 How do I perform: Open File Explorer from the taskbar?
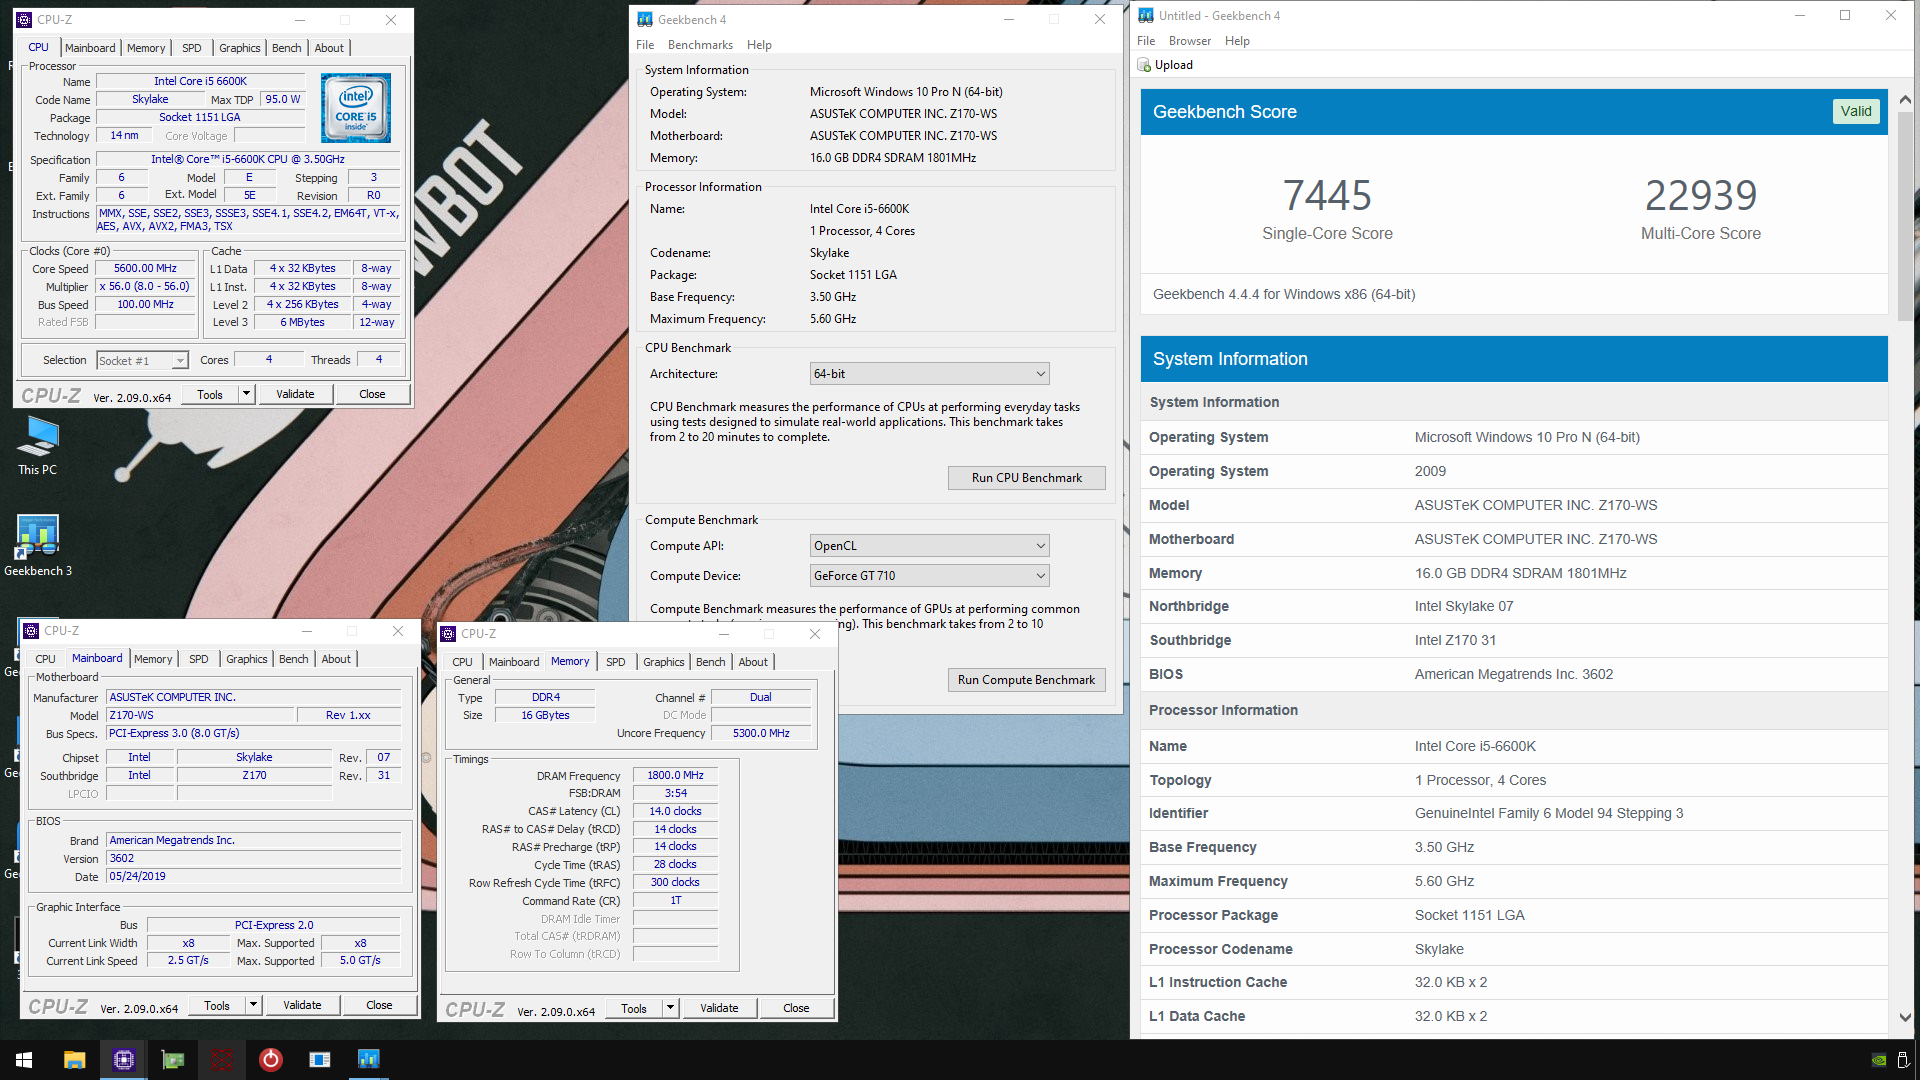[x=74, y=1060]
